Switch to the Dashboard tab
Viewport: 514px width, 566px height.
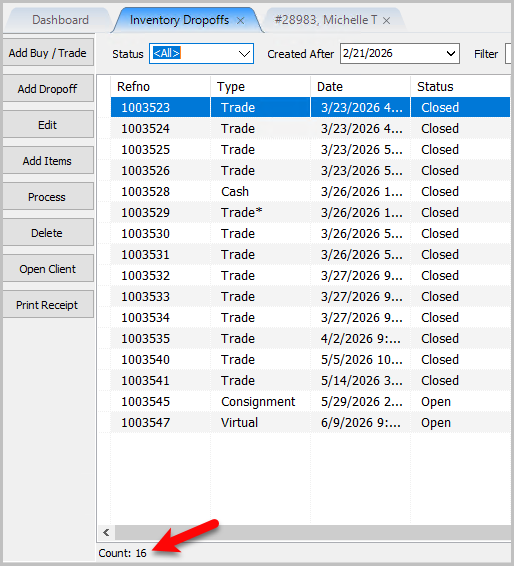(x=60, y=20)
